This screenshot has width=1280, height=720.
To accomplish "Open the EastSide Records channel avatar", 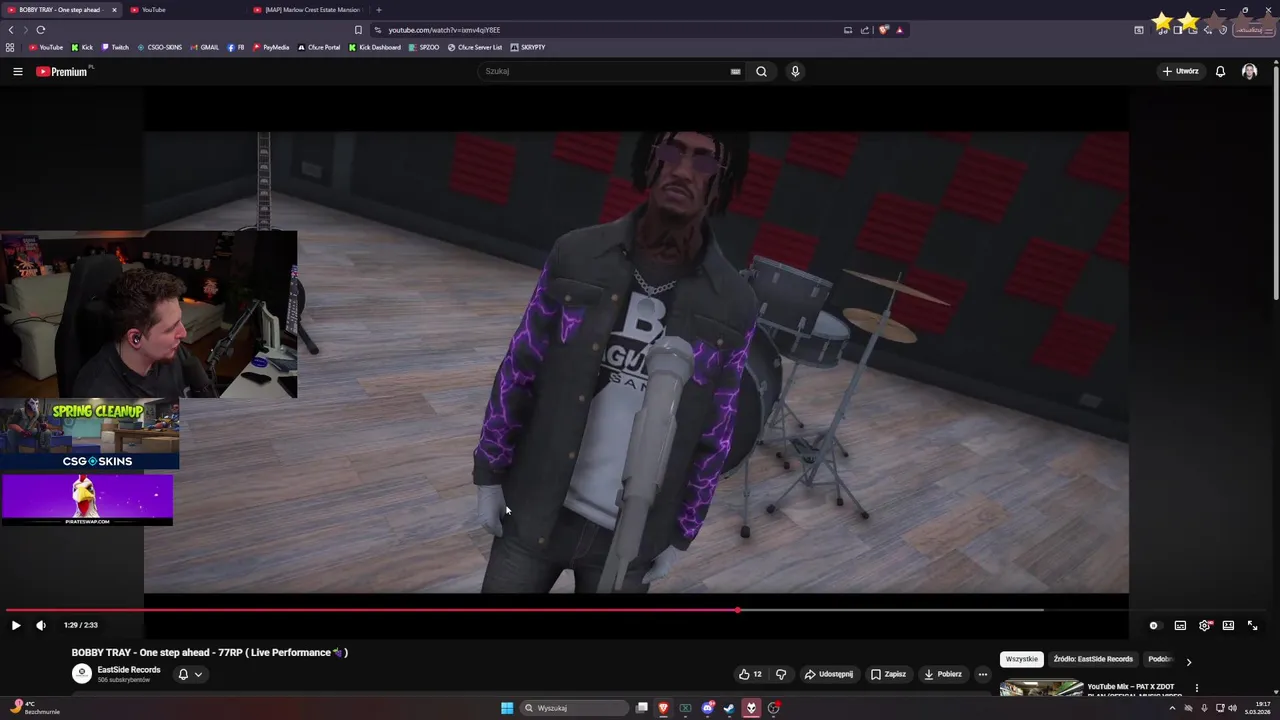I will point(82,673).
